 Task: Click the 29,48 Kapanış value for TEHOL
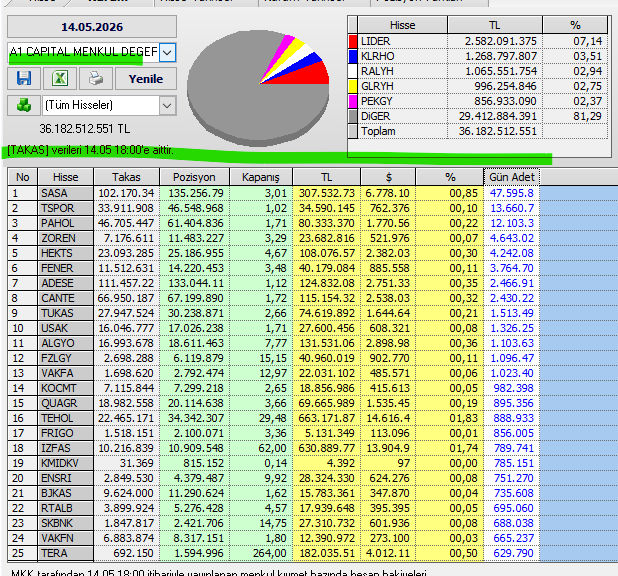point(261,418)
